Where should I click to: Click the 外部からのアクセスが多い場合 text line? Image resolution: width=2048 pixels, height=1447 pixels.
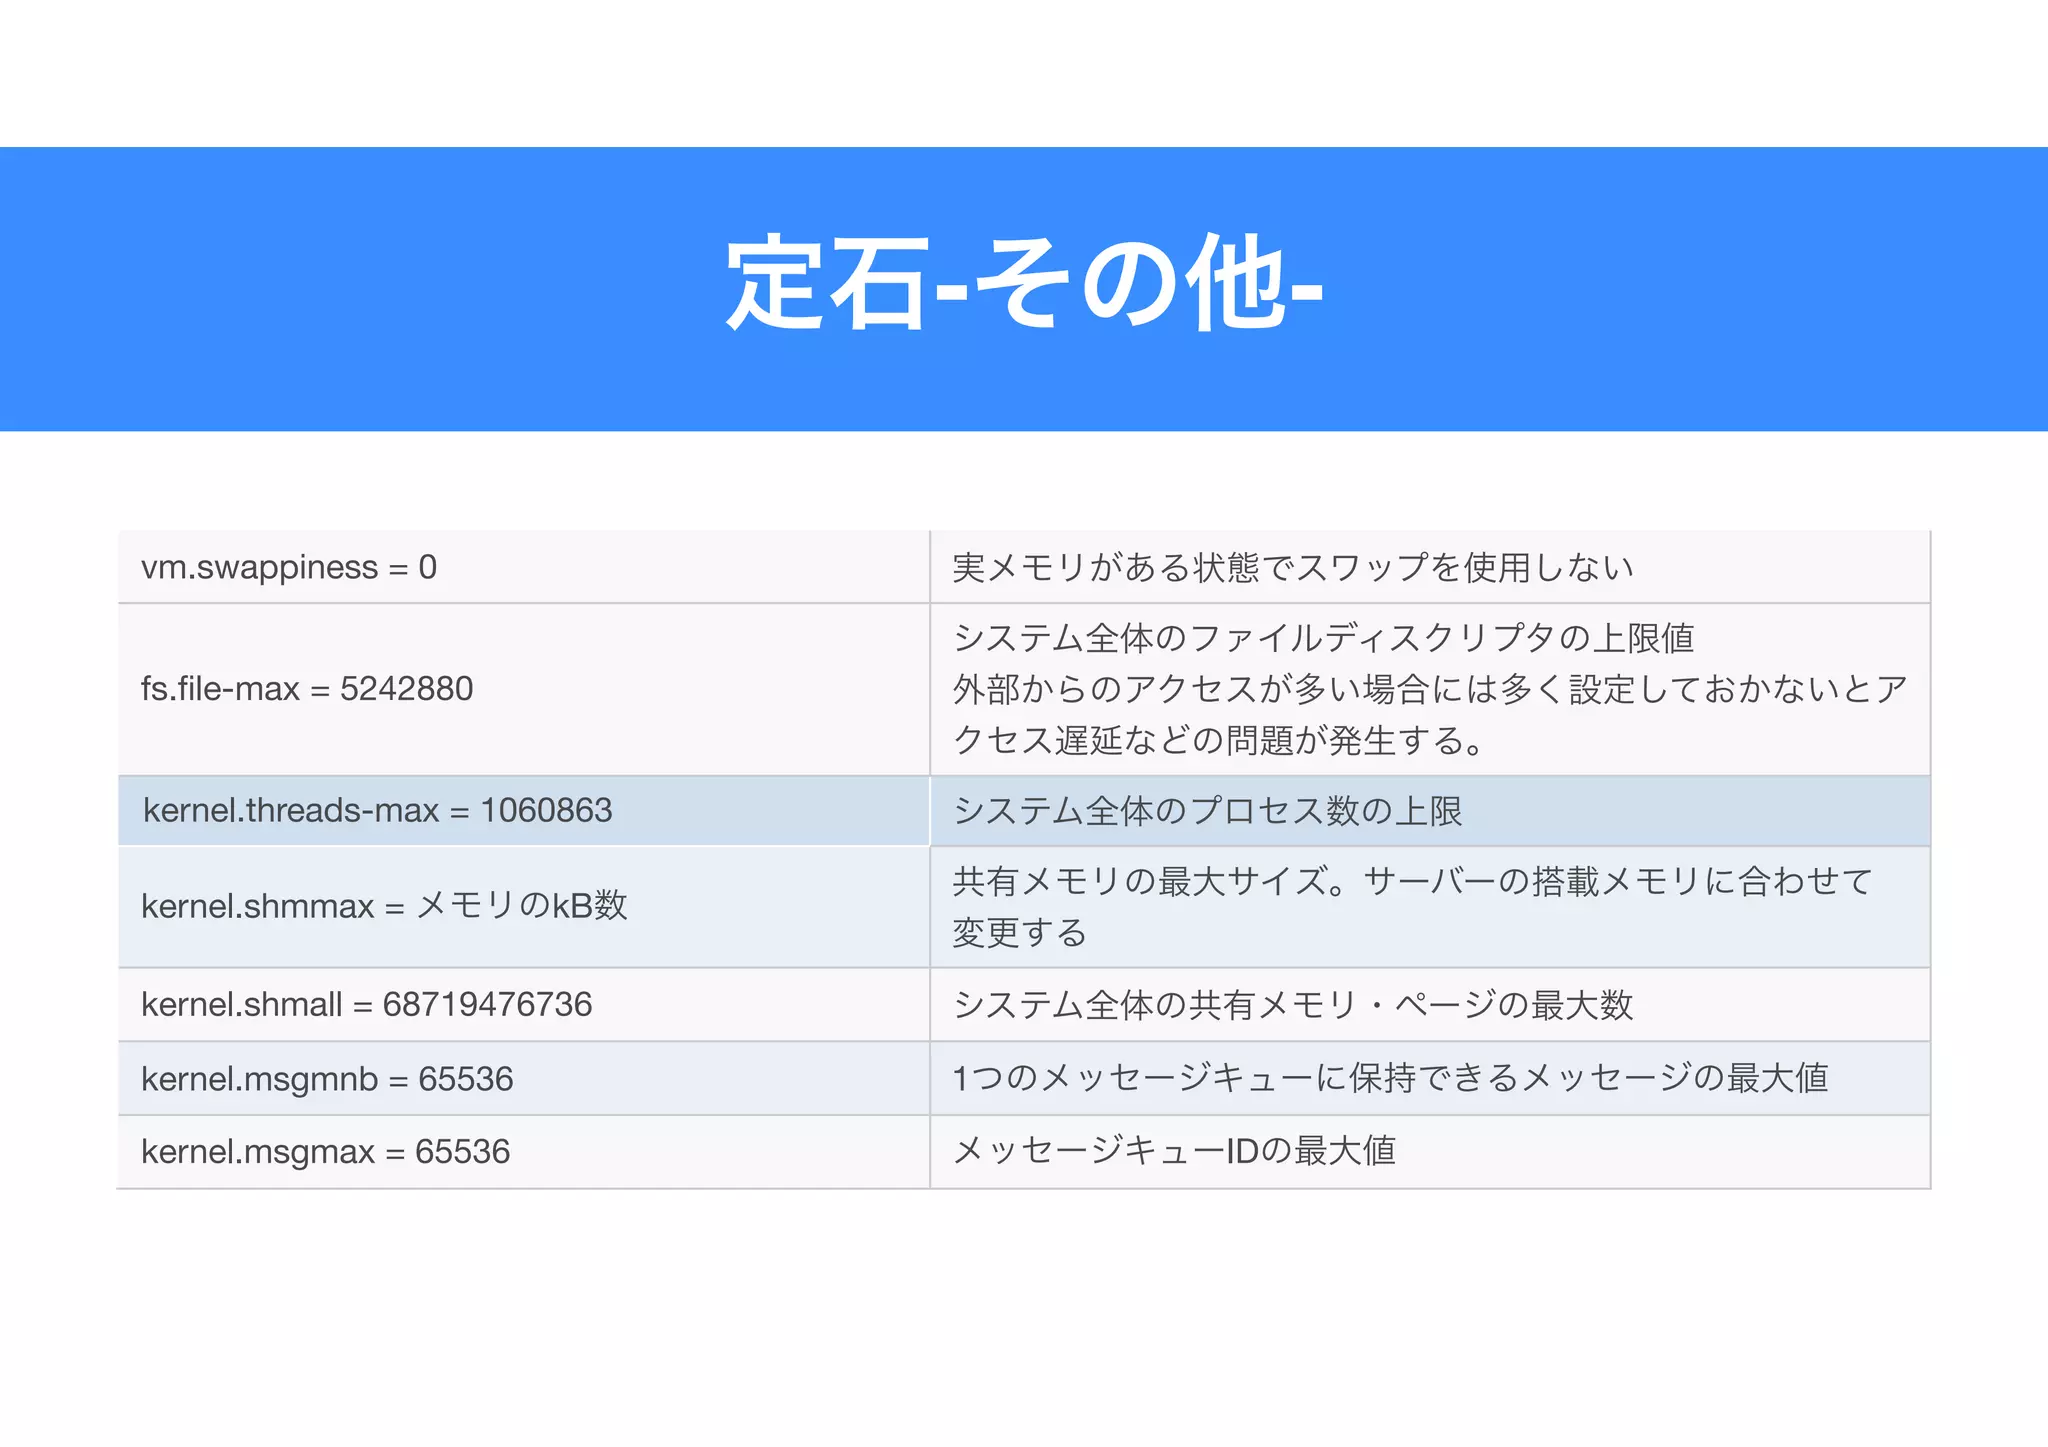[1430, 689]
